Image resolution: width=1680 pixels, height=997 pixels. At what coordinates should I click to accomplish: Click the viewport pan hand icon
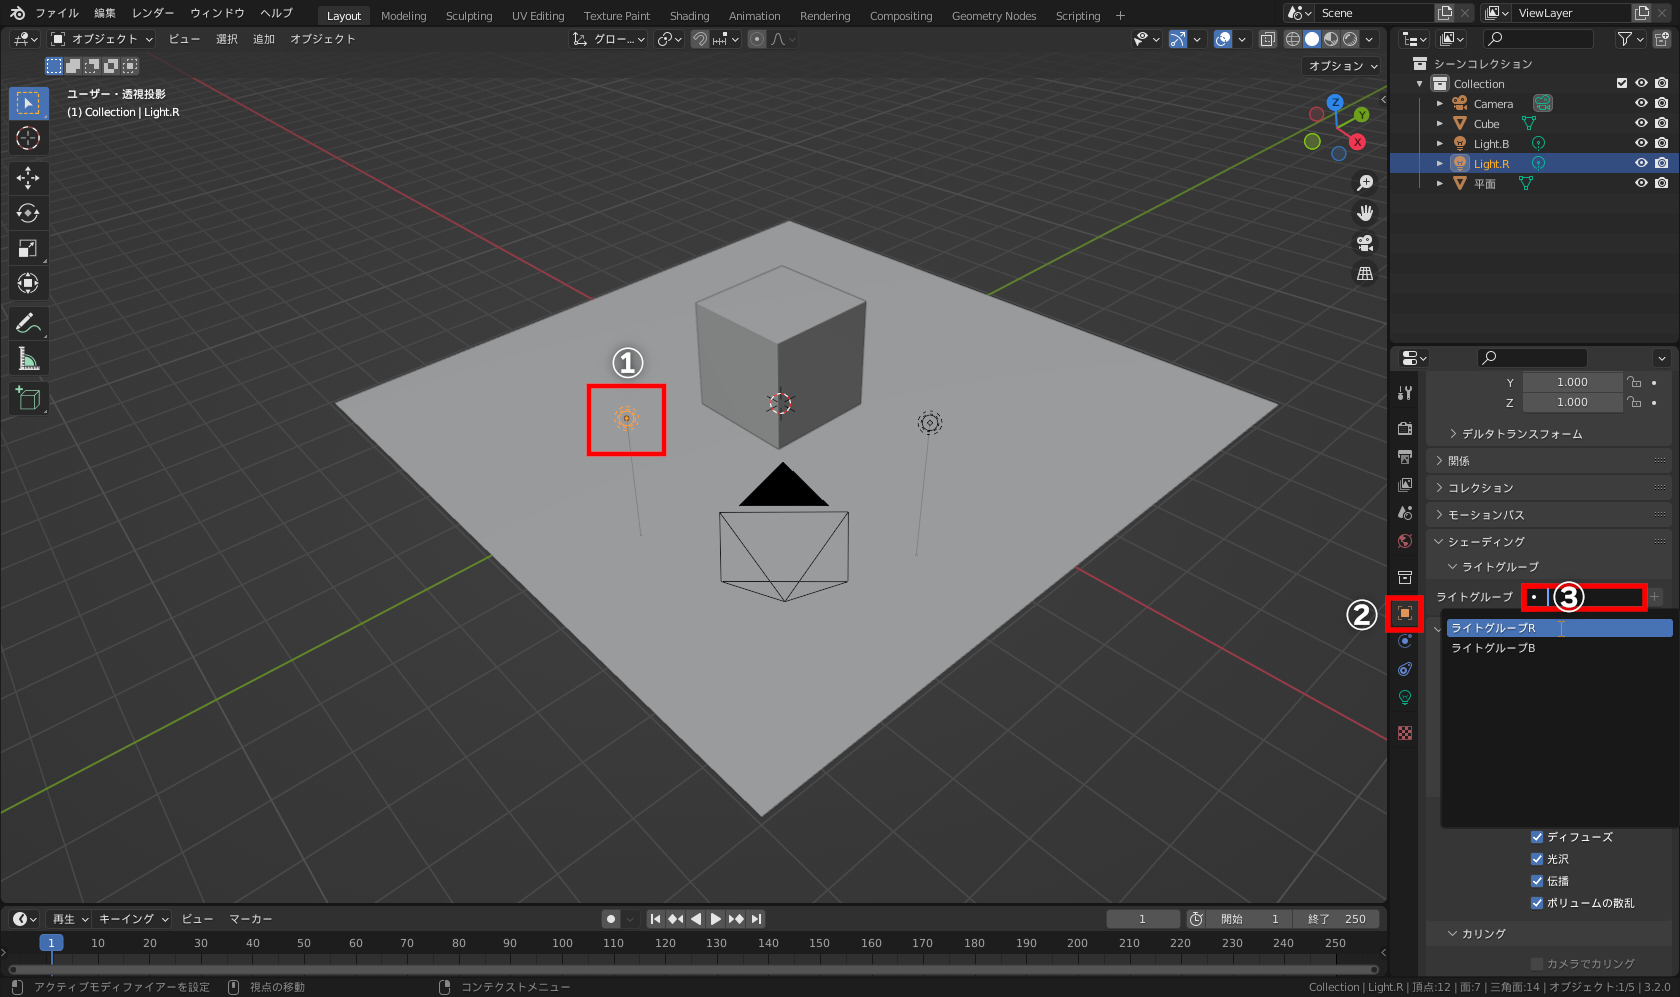click(1365, 213)
